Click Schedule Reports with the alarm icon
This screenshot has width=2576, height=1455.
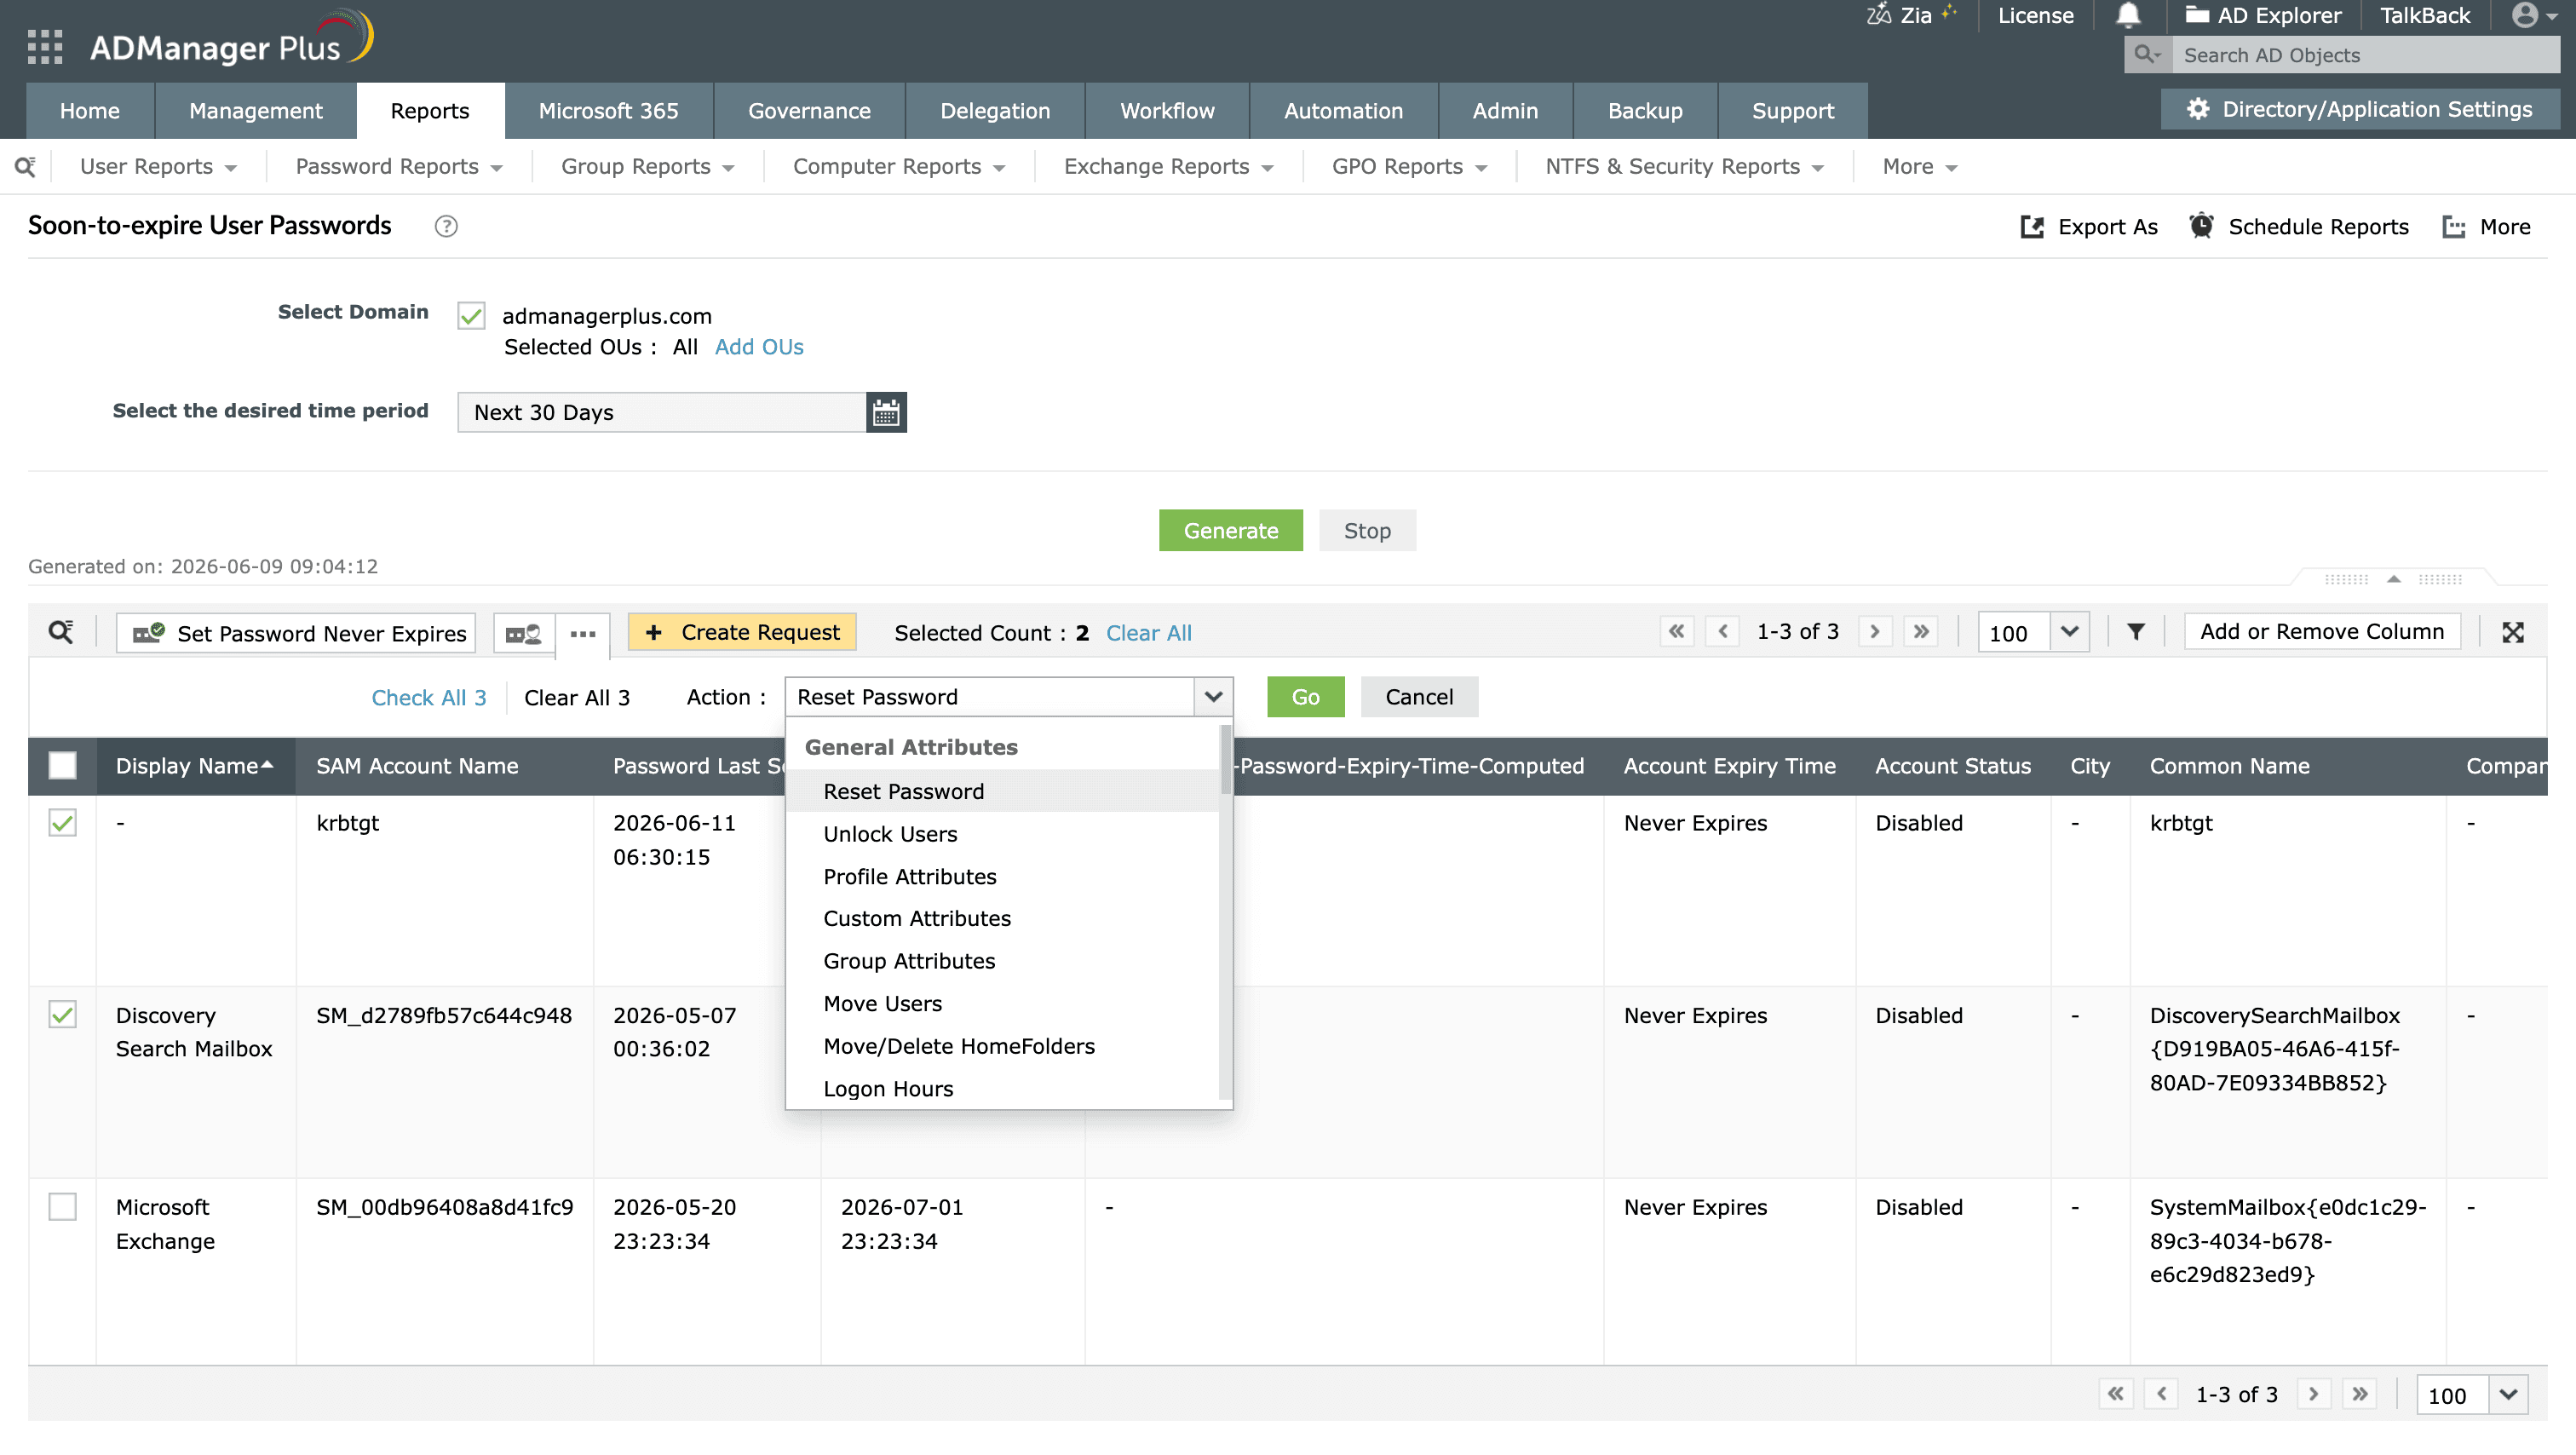click(x=2299, y=227)
